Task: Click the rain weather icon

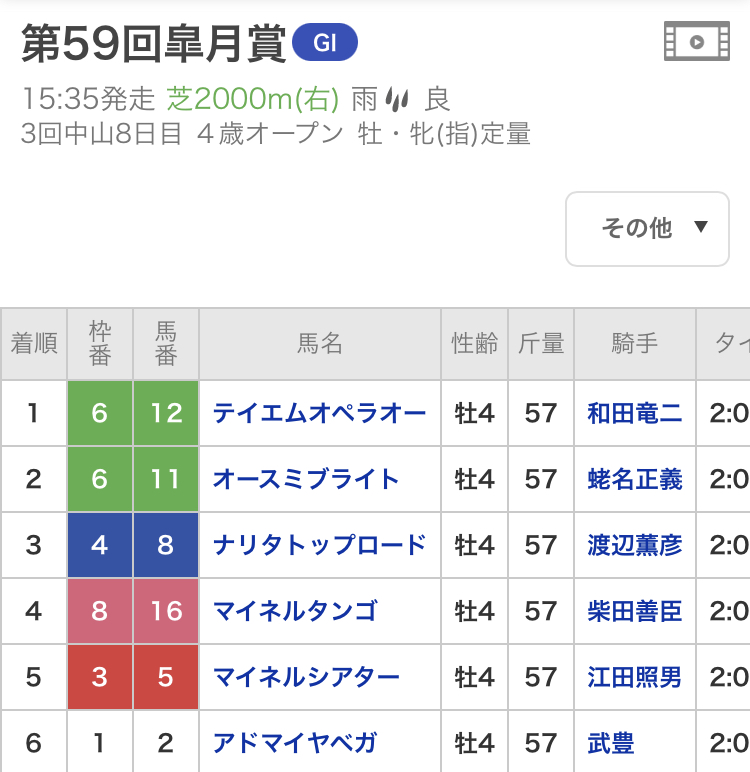Action: point(399,99)
